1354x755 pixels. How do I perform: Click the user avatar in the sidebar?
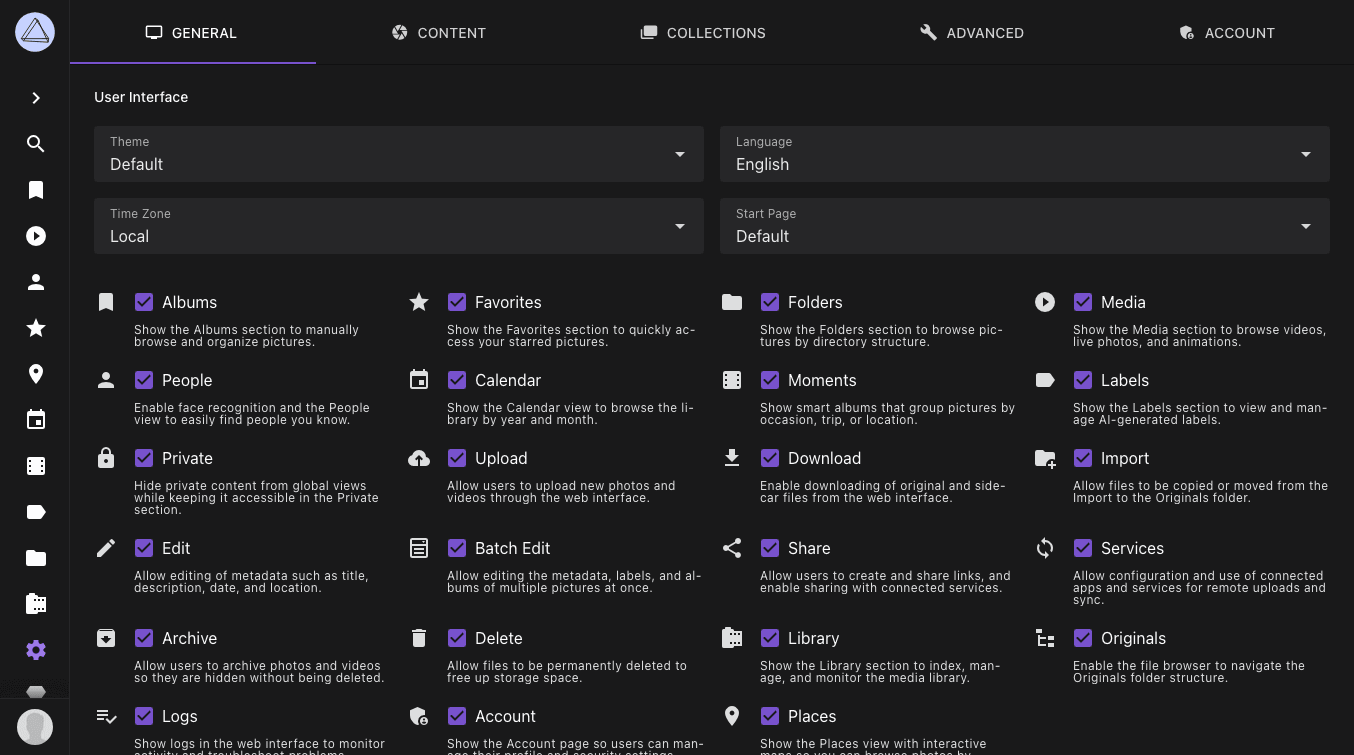point(35,727)
